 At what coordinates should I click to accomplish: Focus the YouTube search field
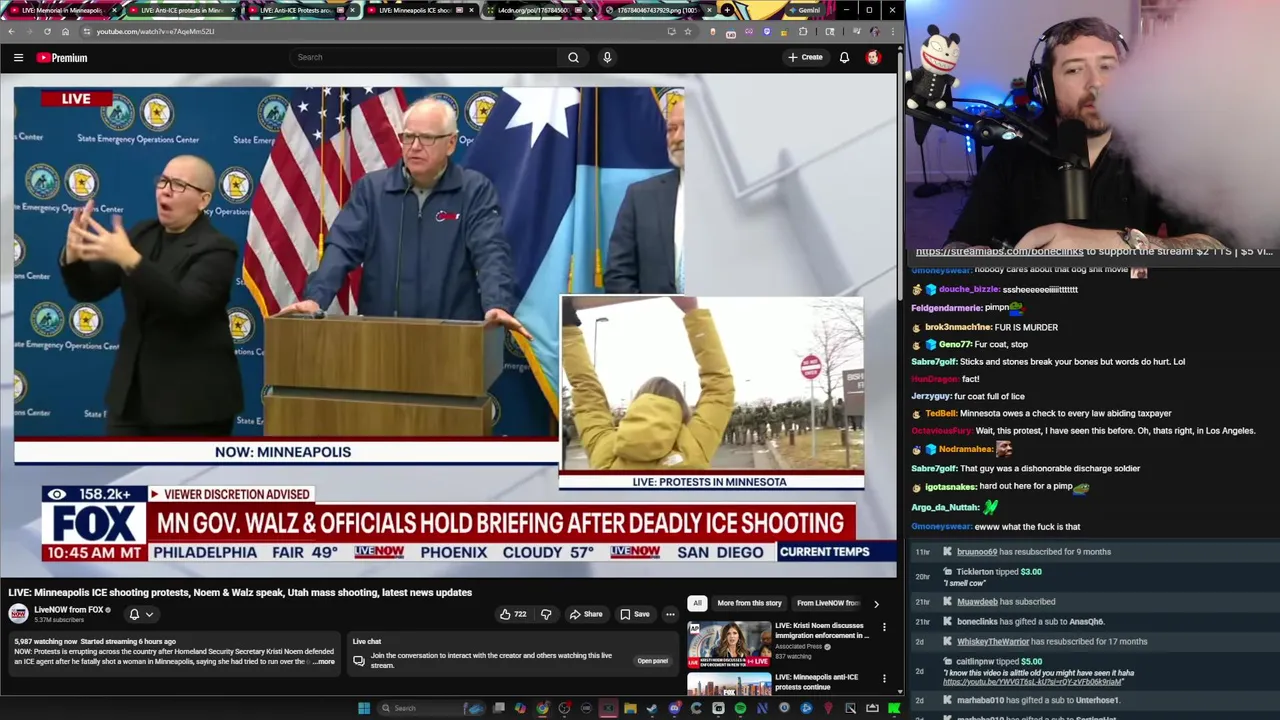point(425,58)
